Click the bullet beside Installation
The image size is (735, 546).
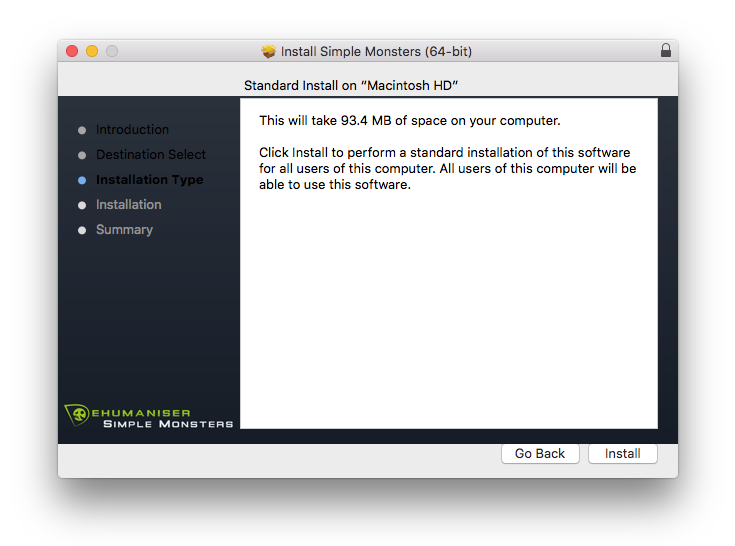82,205
